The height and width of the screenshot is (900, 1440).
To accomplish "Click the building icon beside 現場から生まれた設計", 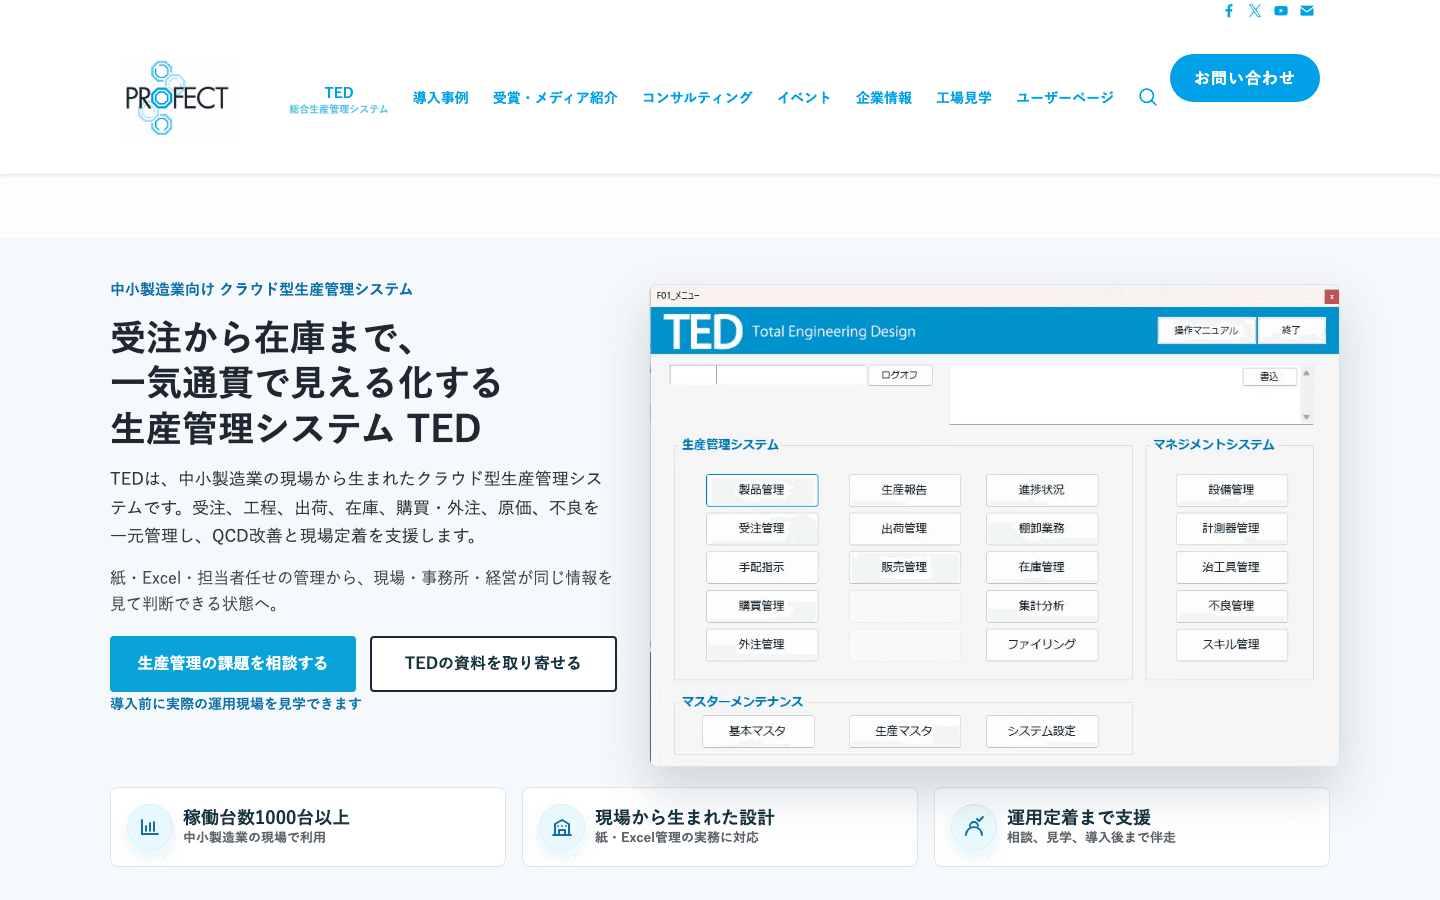I will pos(562,827).
